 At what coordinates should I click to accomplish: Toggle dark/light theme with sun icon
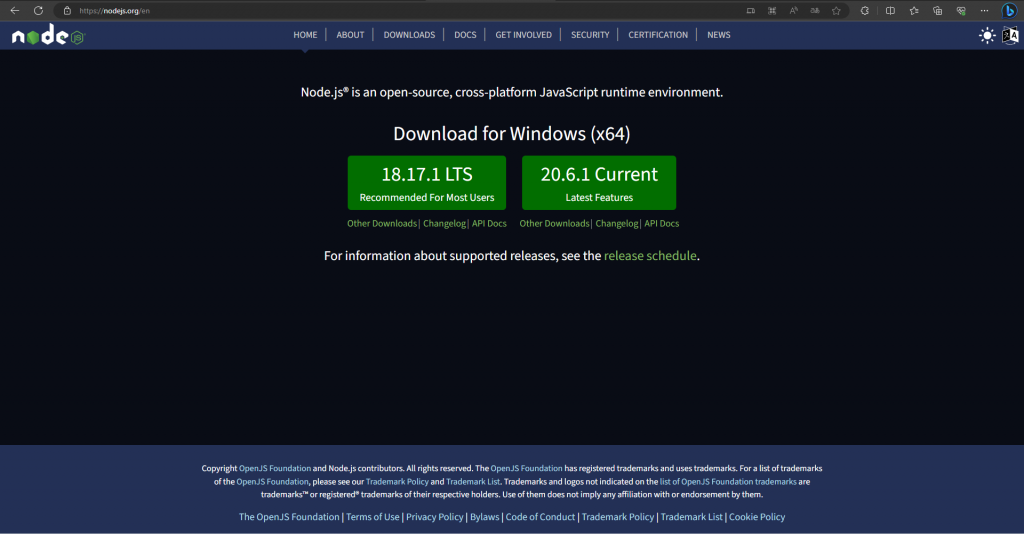tap(987, 35)
